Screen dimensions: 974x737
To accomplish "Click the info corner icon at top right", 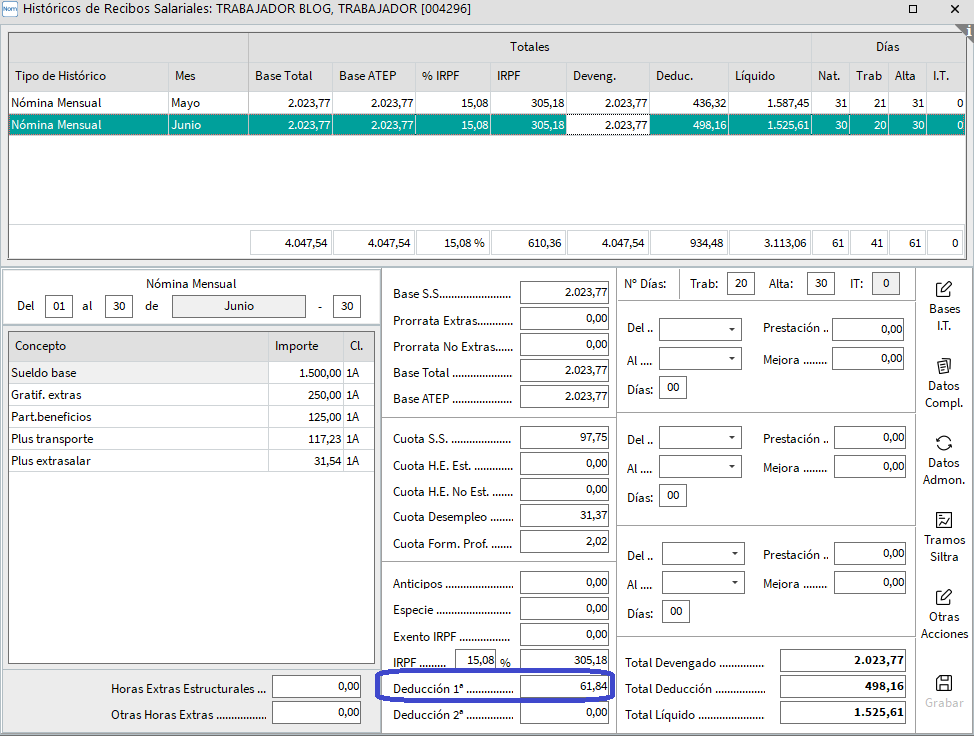I will coord(967,31).
